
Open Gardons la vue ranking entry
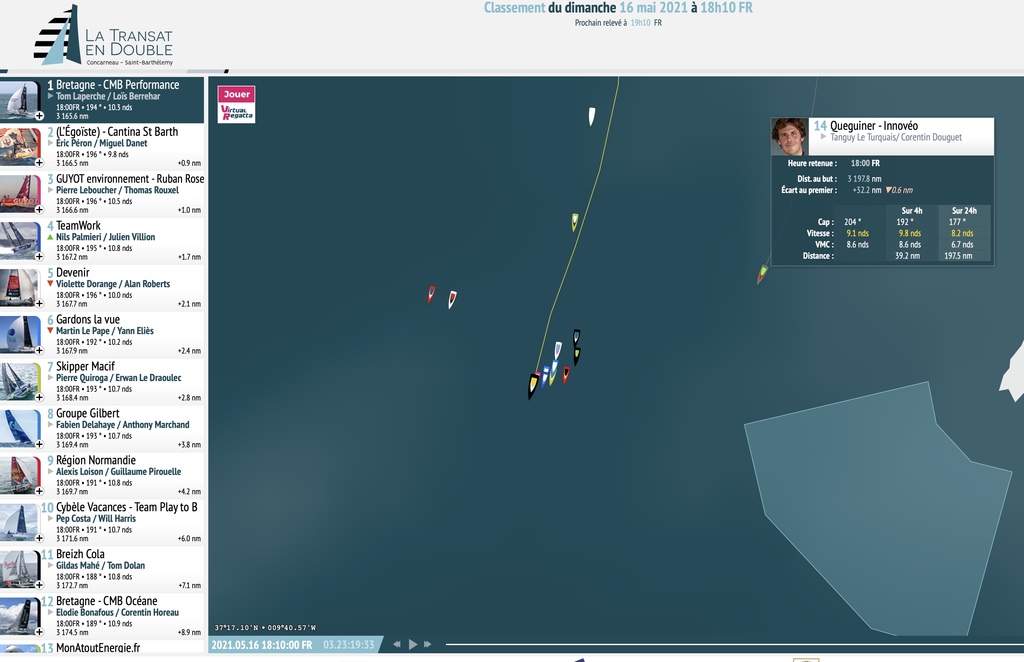tap(102, 334)
